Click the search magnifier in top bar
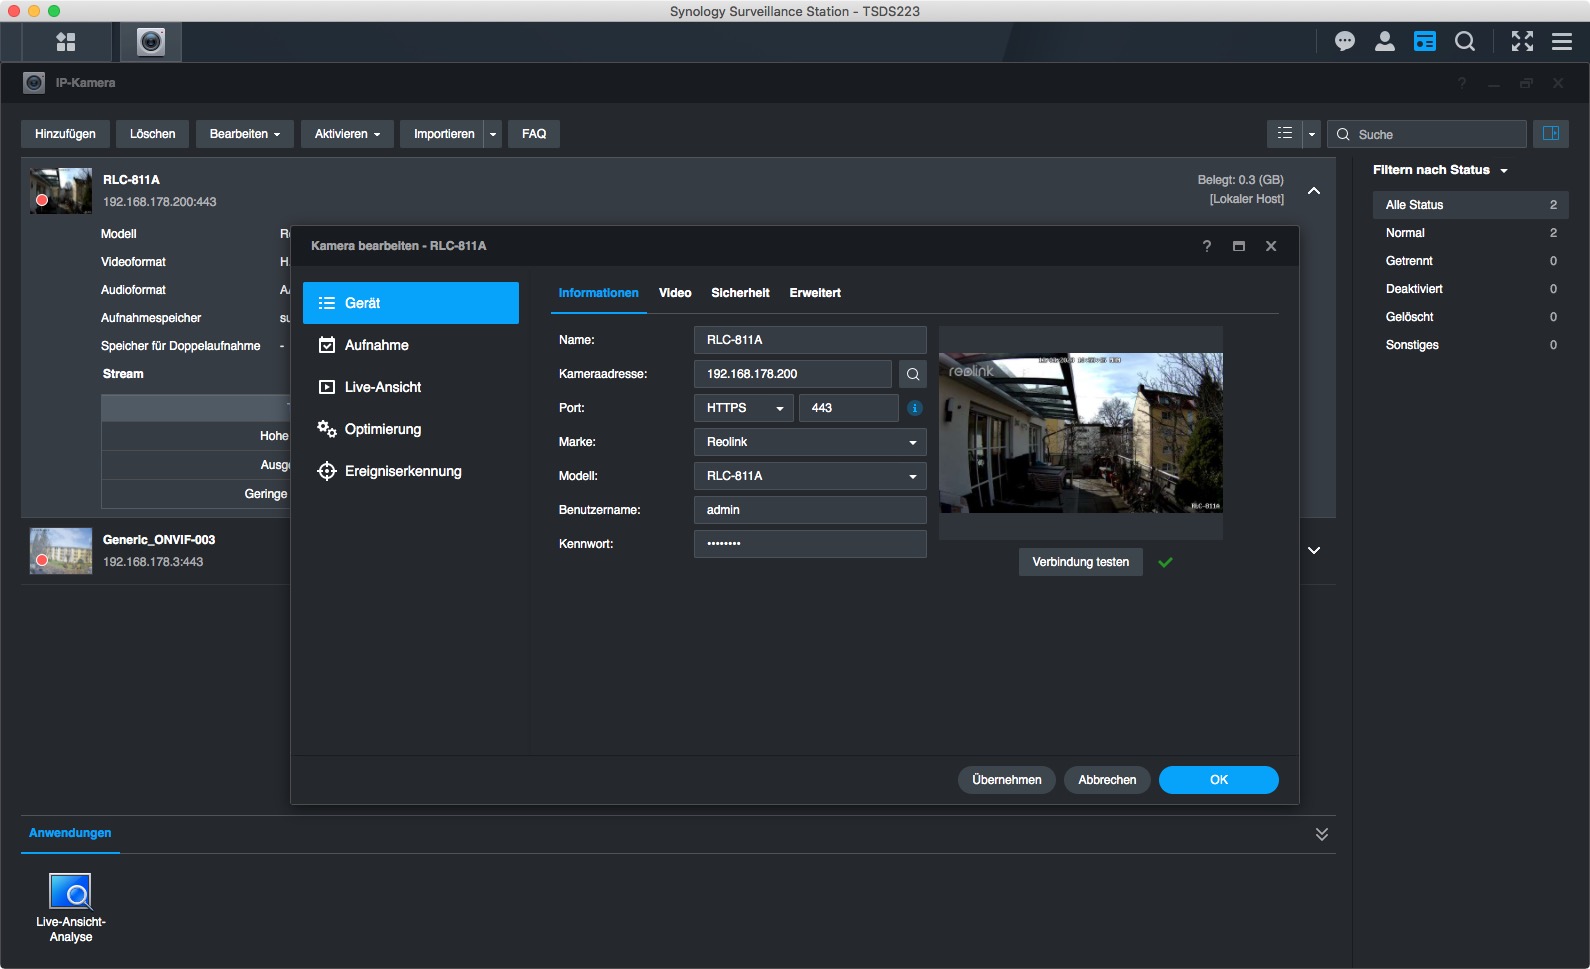The width and height of the screenshot is (1590, 969). point(1464,42)
